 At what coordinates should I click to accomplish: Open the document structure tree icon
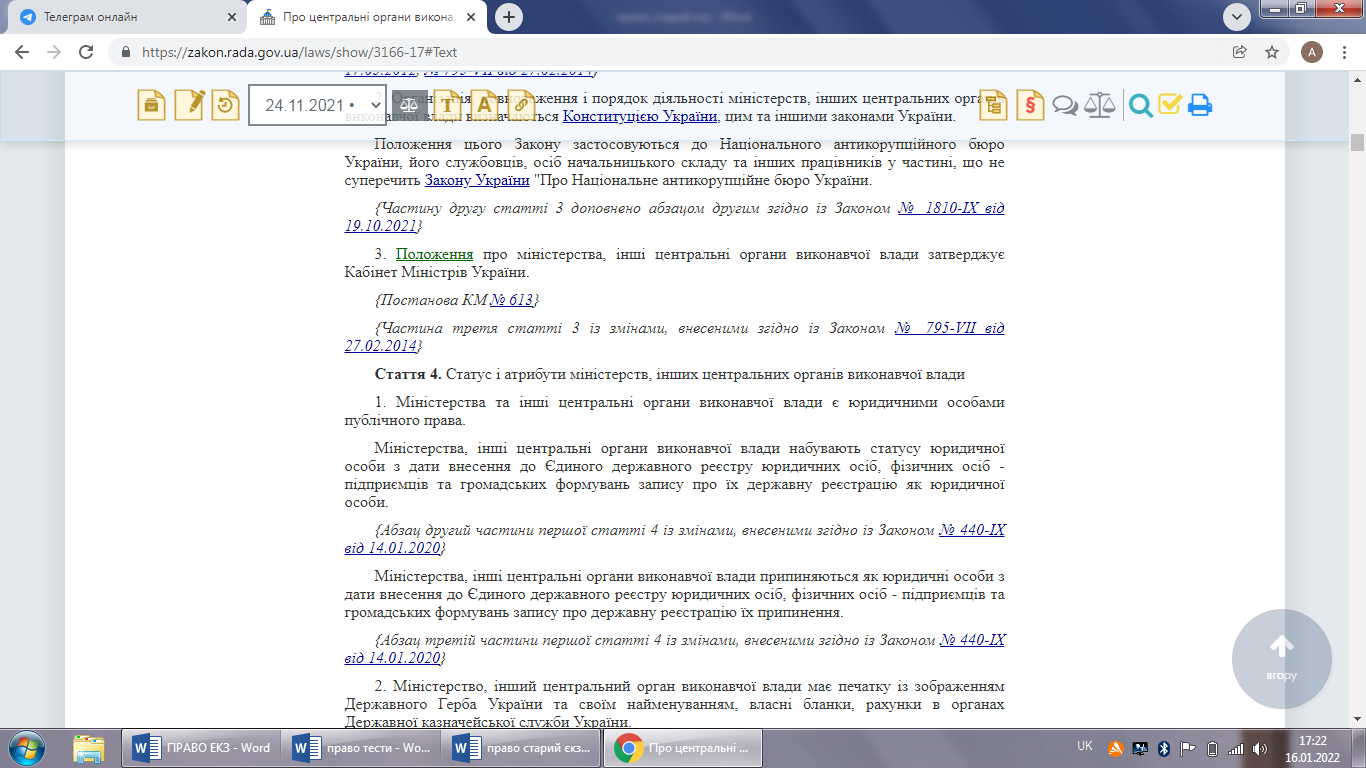[993, 105]
